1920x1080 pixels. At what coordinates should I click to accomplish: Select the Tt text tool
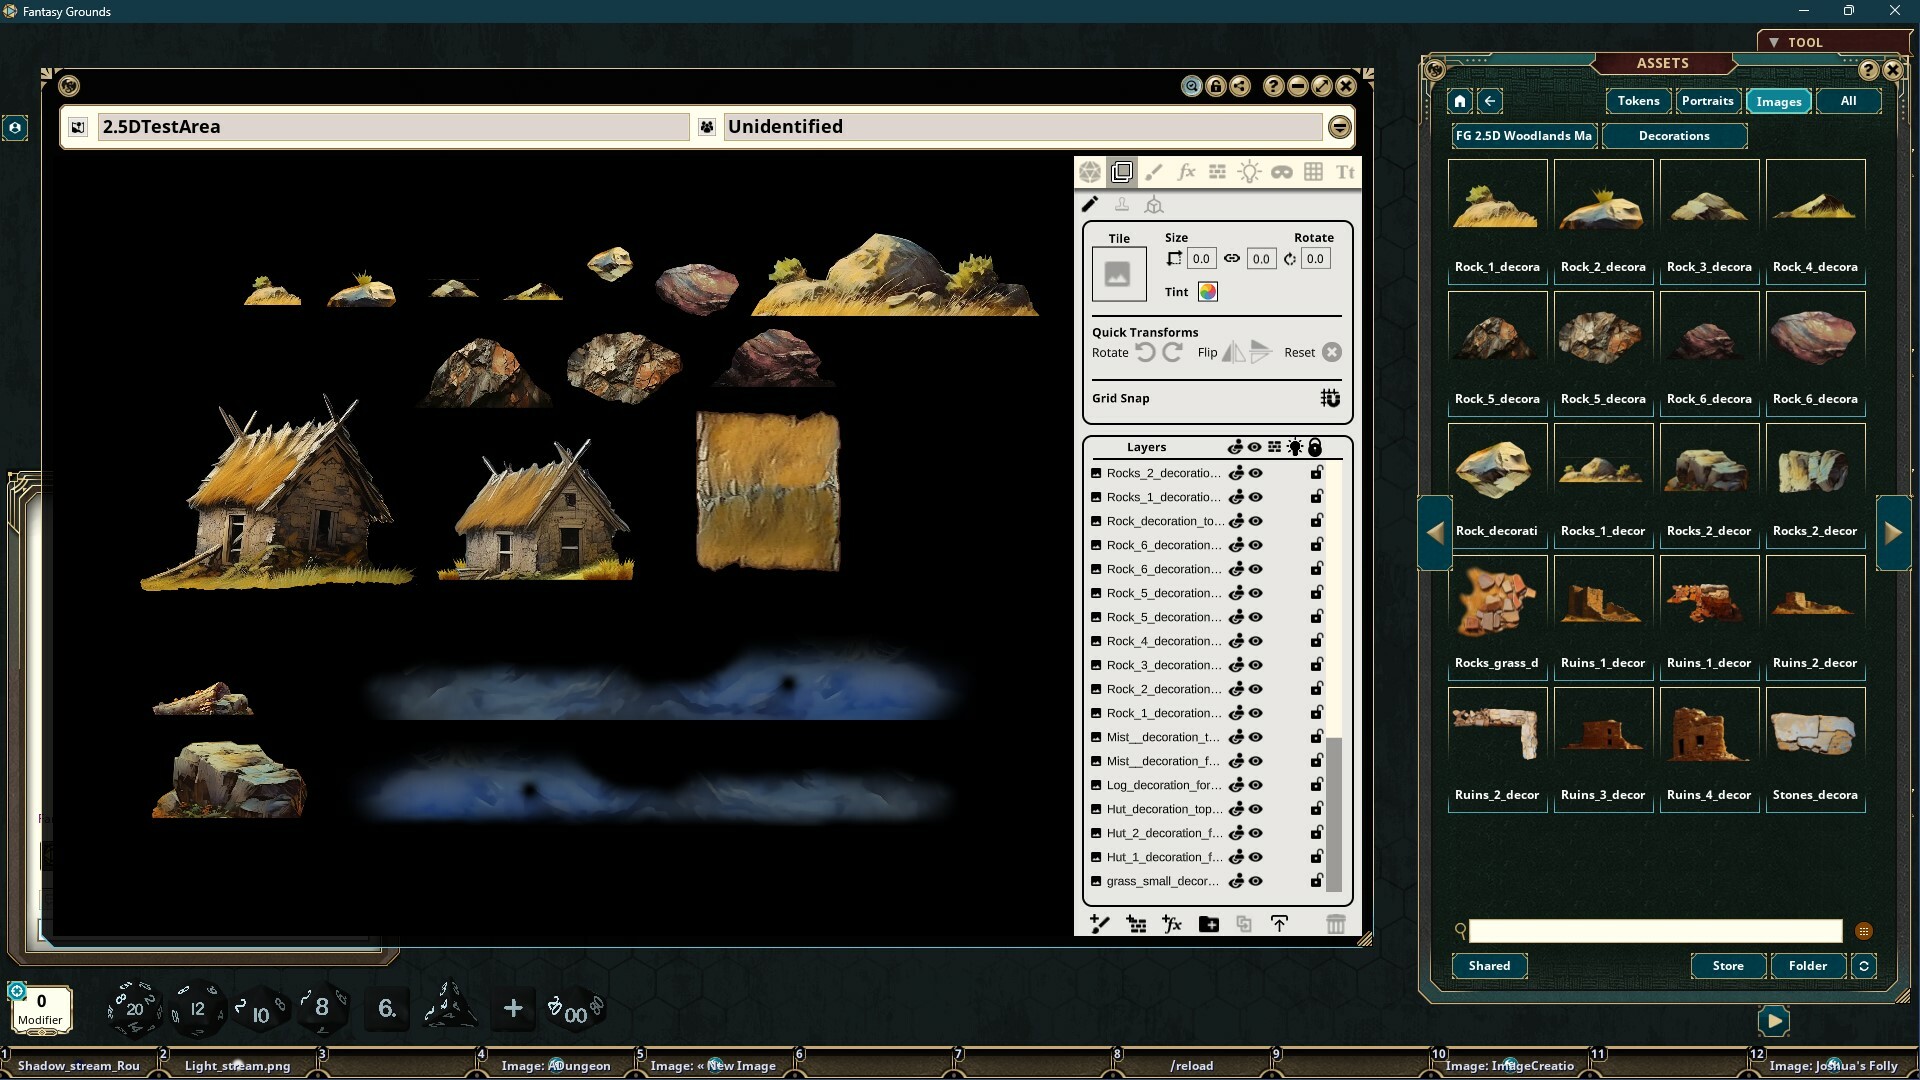tap(1344, 171)
